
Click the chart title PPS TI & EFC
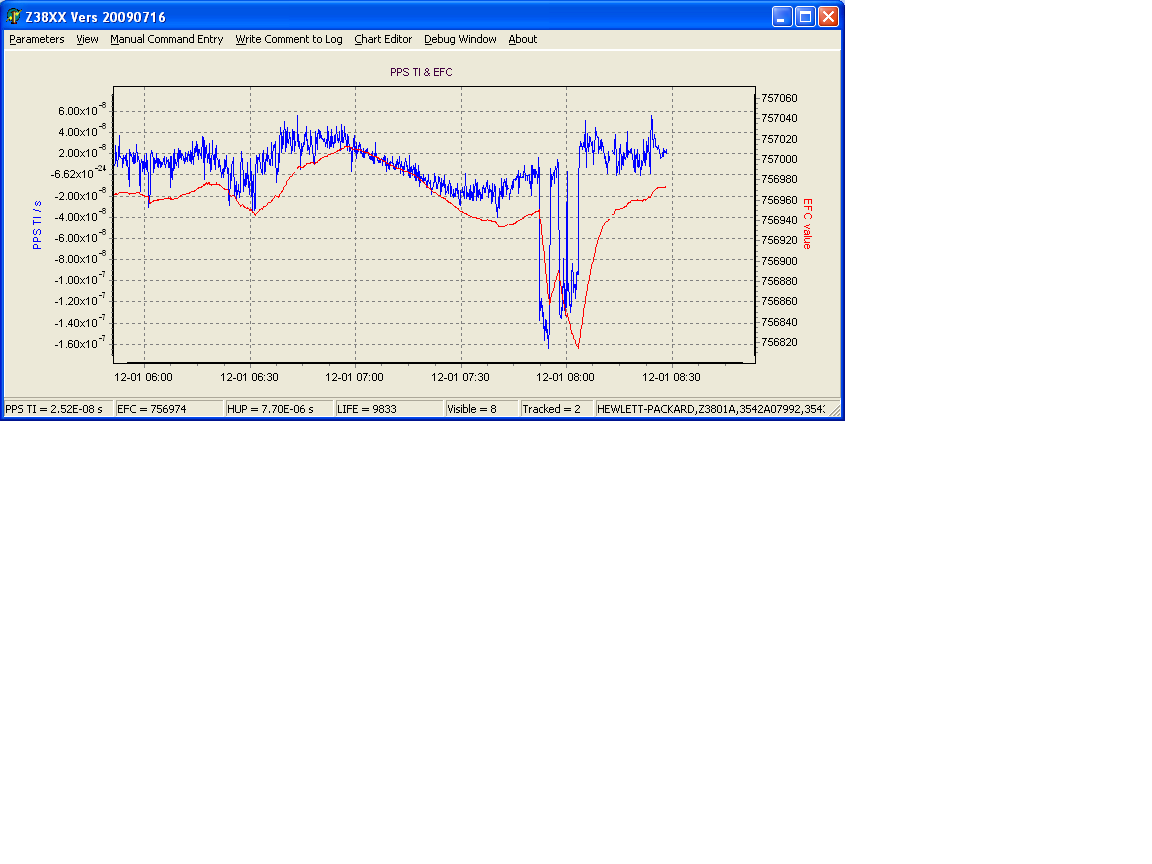[x=421, y=72]
